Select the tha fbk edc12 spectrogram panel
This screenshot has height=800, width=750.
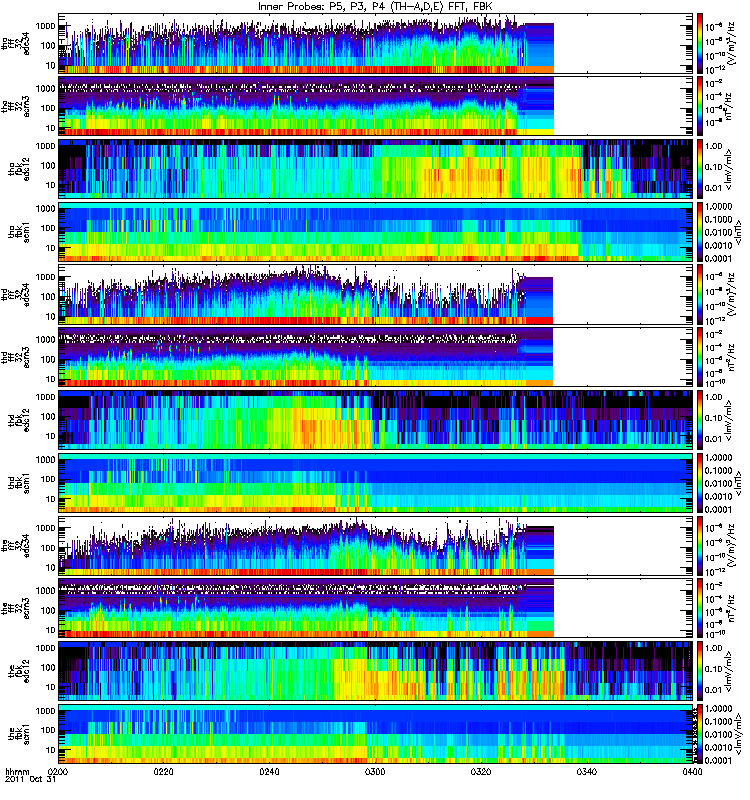(x=375, y=168)
